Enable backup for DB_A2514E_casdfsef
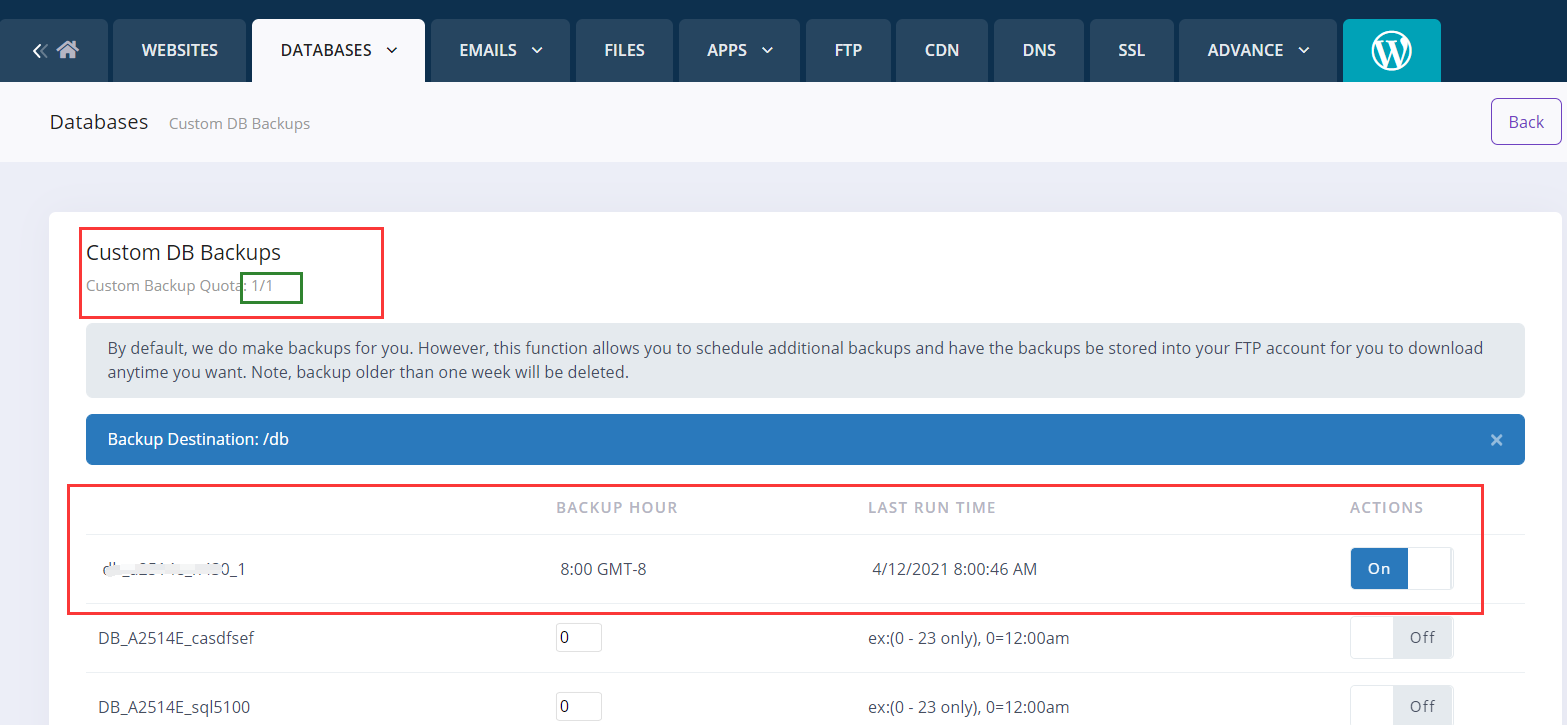1567x725 pixels. 1400,637
